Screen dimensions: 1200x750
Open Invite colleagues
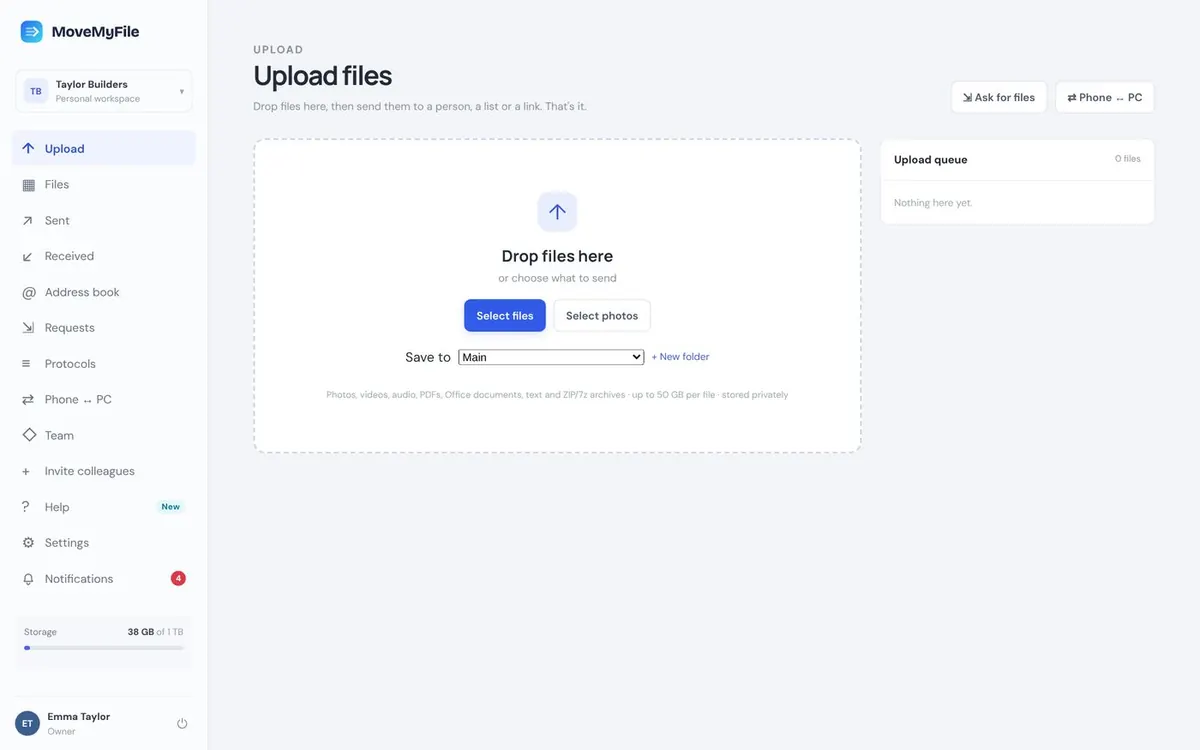104,472
